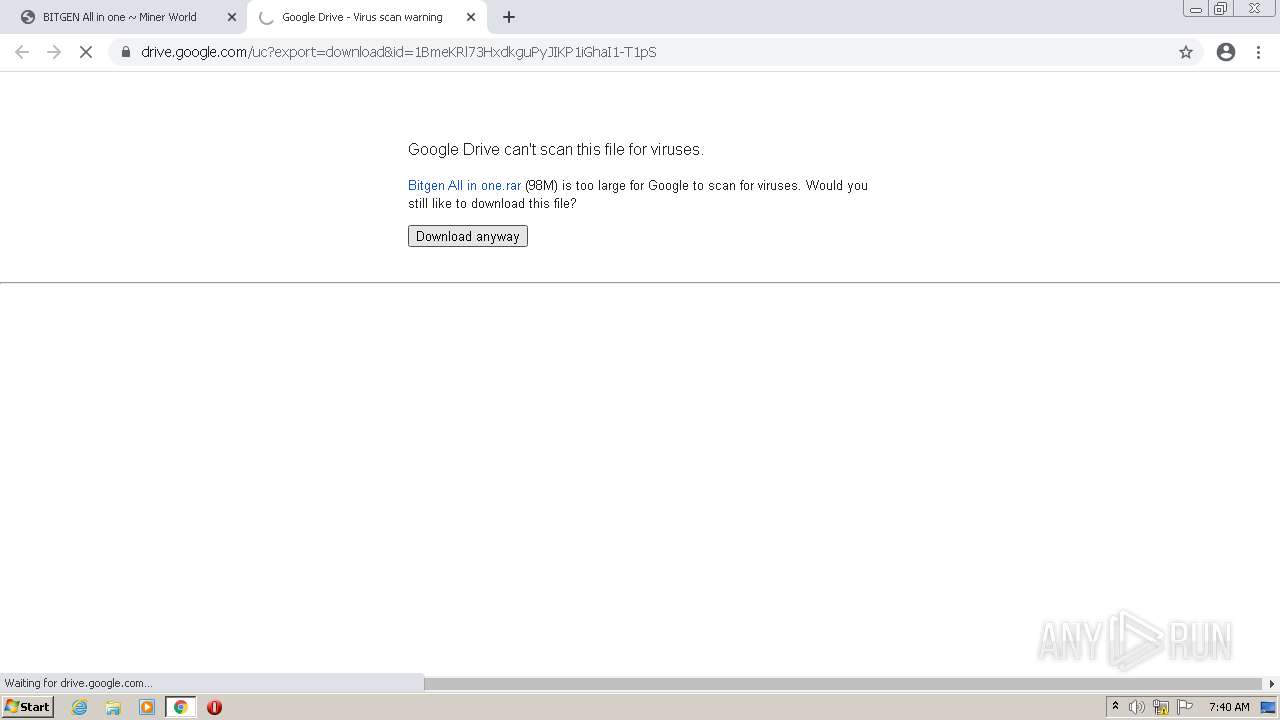
Task: Open the Windows Start menu
Action: pos(28,707)
